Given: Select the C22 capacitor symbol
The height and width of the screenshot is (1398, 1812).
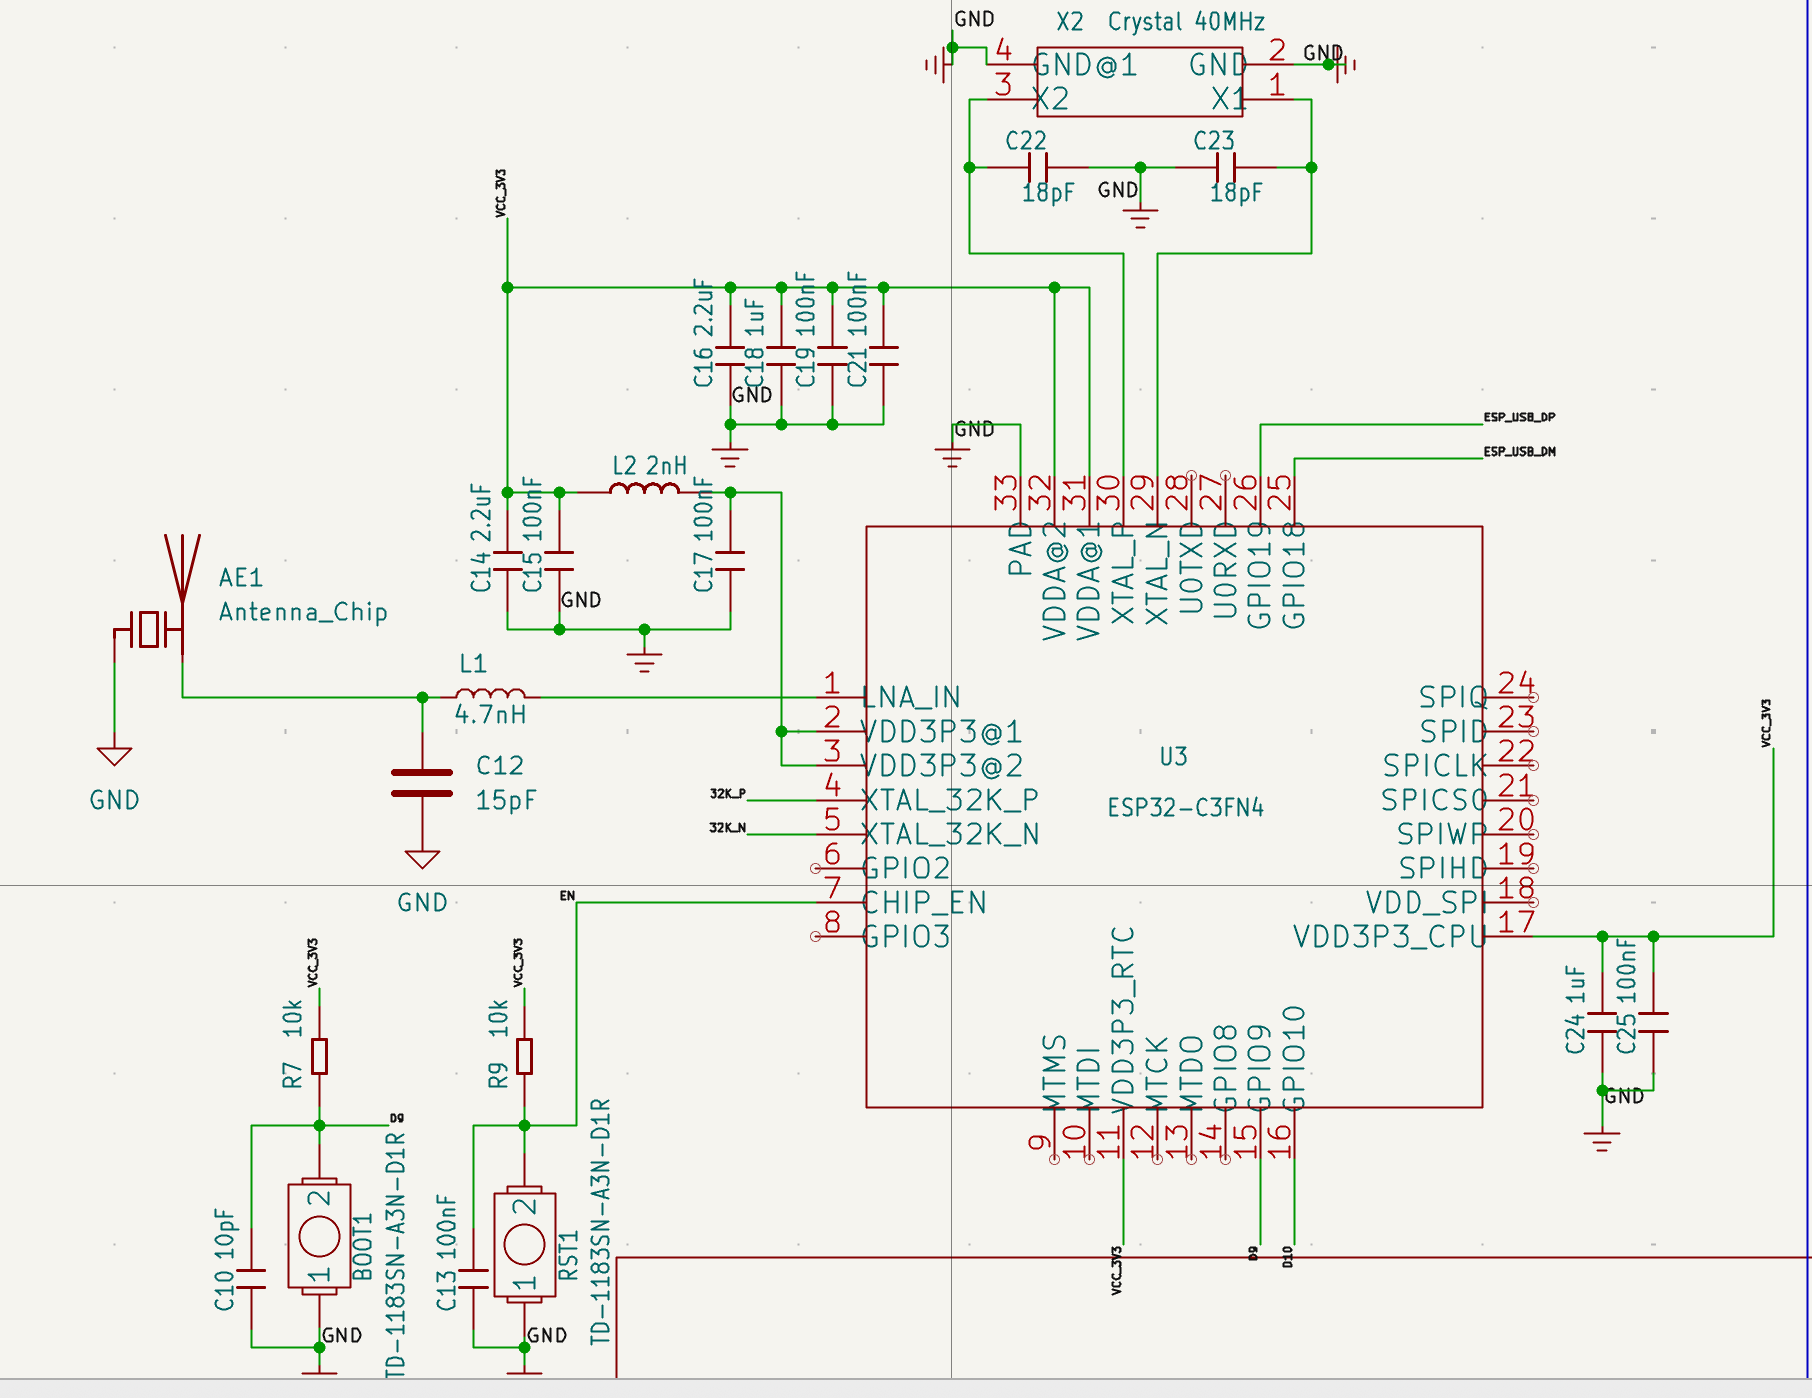Looking at the screenshot, I should [1037, 167].
